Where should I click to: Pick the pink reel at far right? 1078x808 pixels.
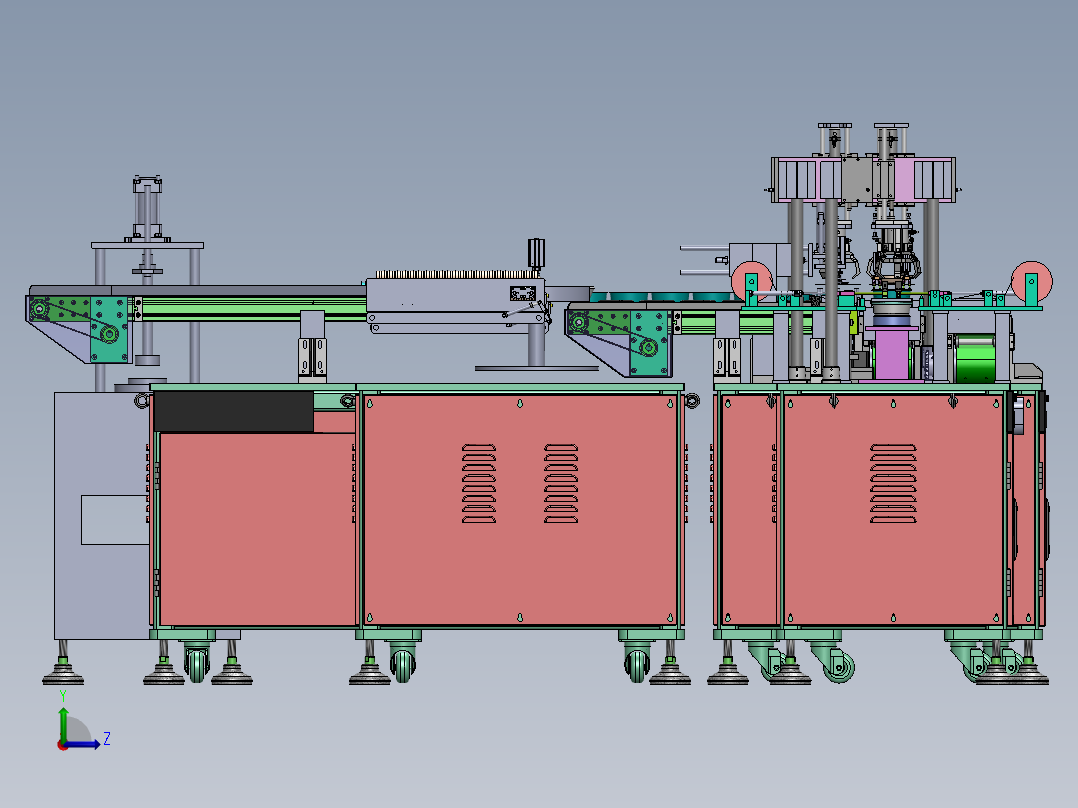(x=1033, y=282)
